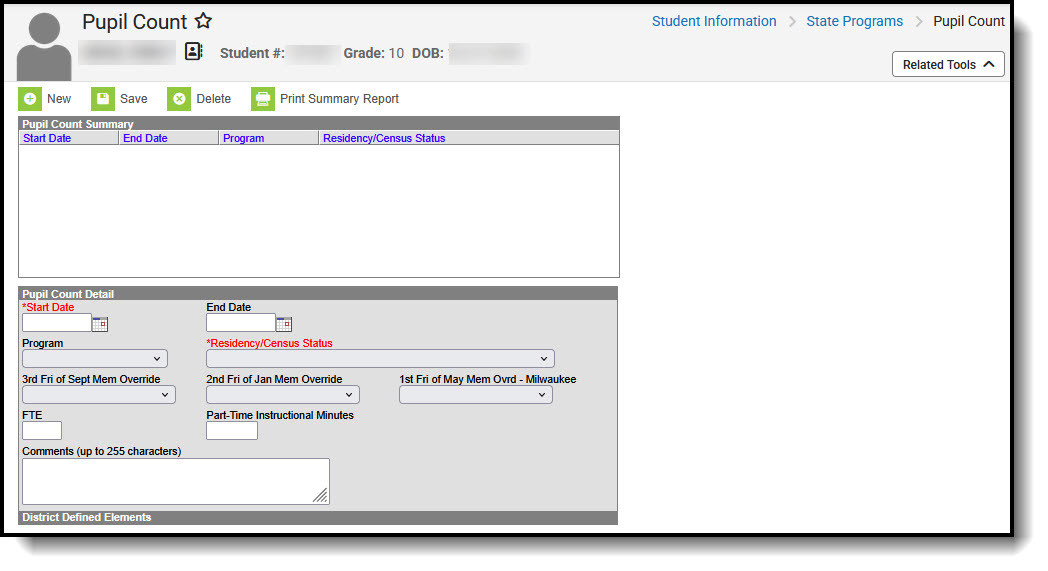
Task: Click the Comments box resize handle
Action: pos(321,495)
